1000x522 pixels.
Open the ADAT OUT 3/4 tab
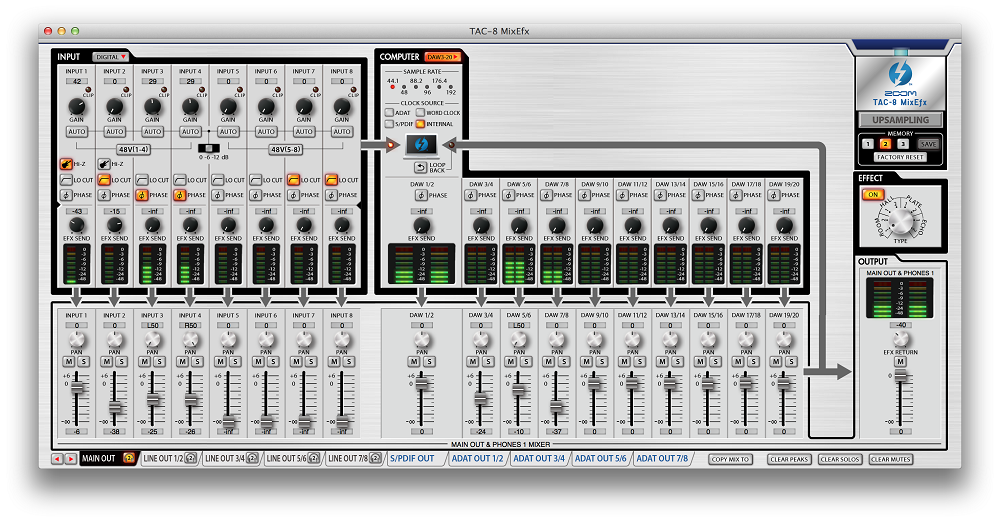538,459
